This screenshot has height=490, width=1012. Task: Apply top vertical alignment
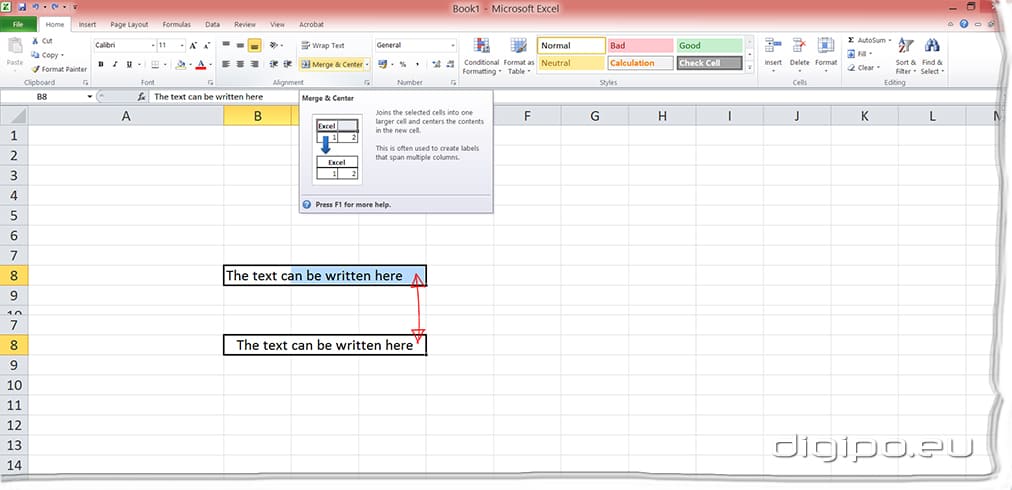point(226,45)
